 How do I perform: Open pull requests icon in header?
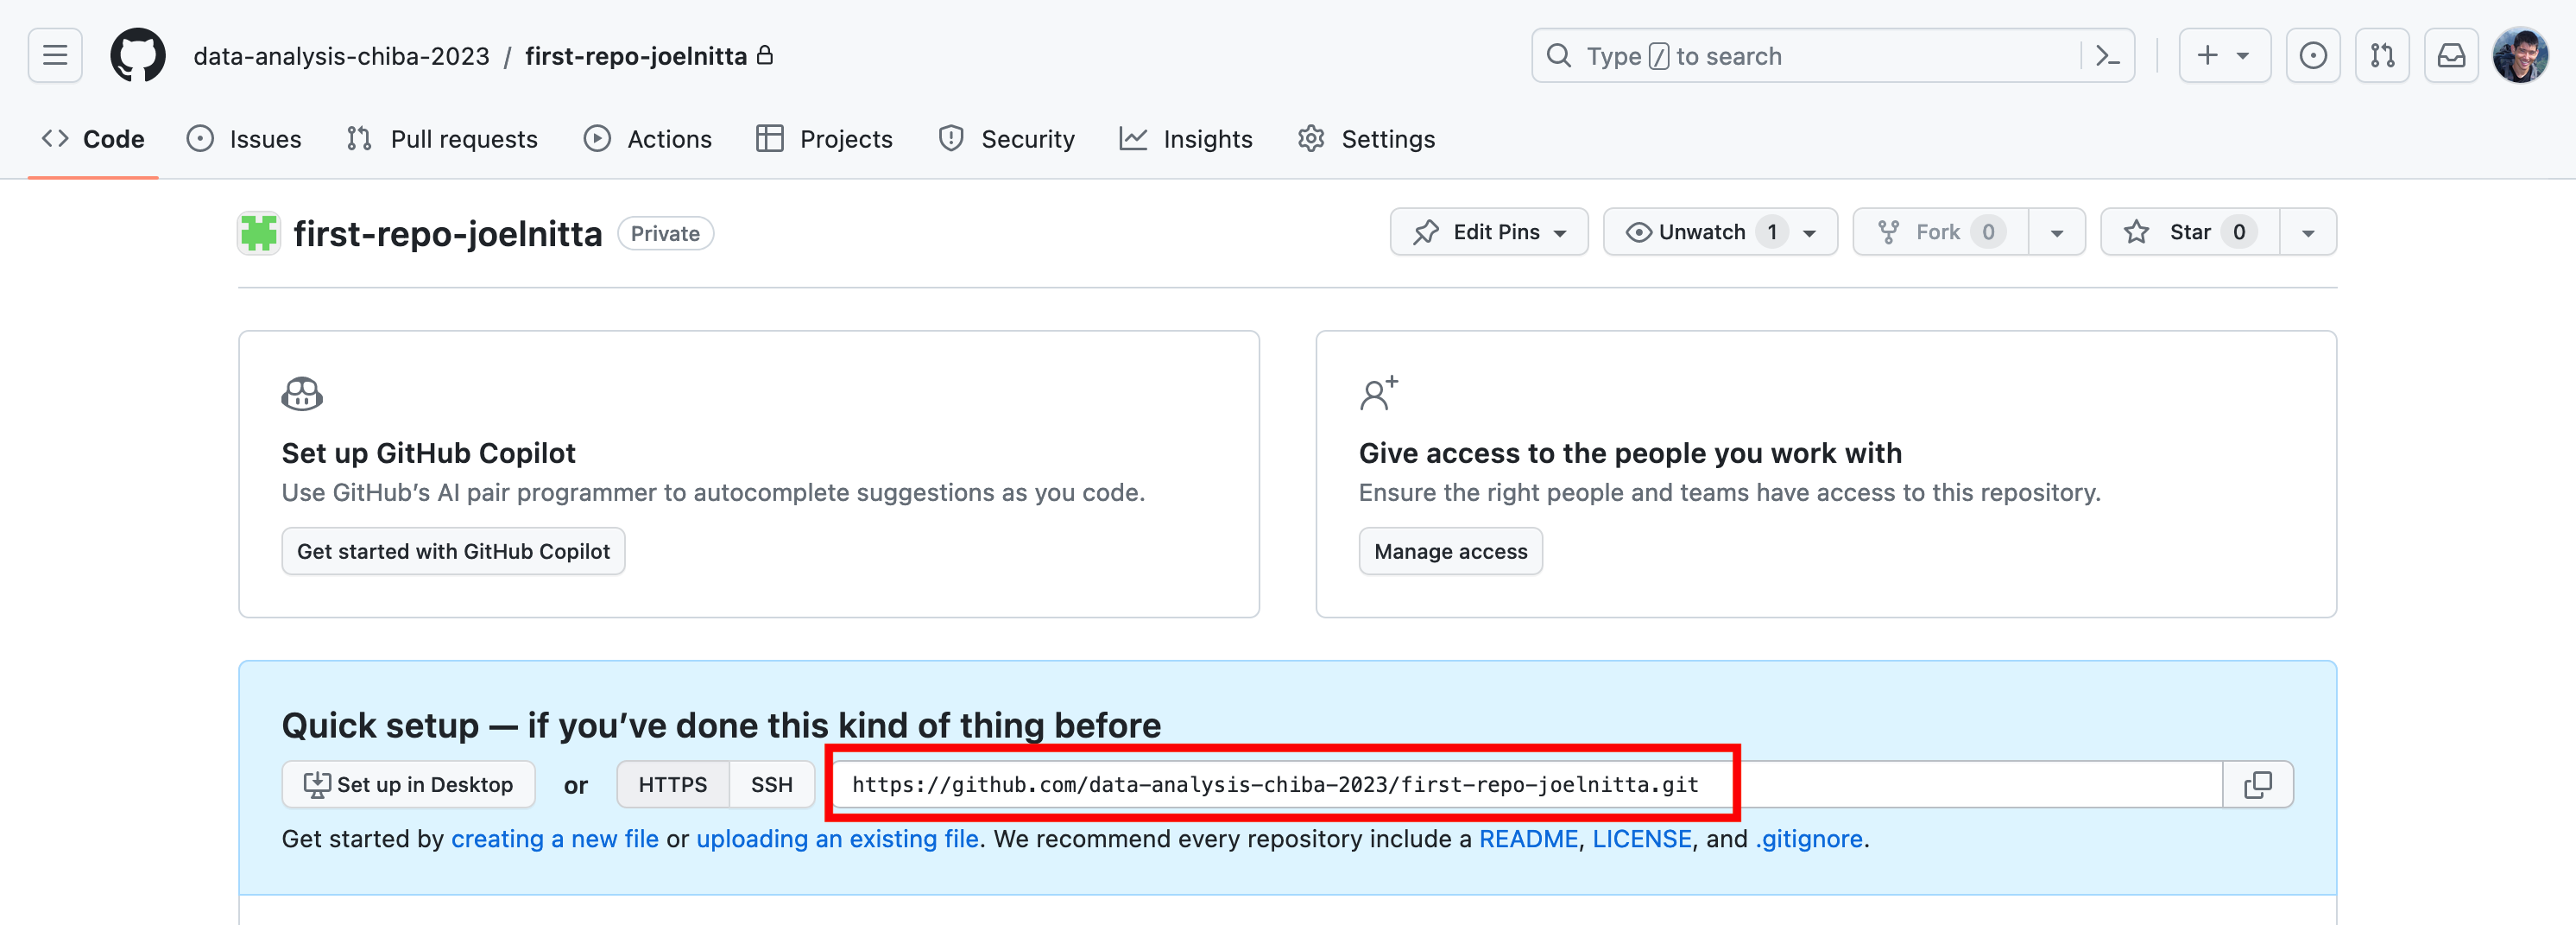click(2382, 56)
